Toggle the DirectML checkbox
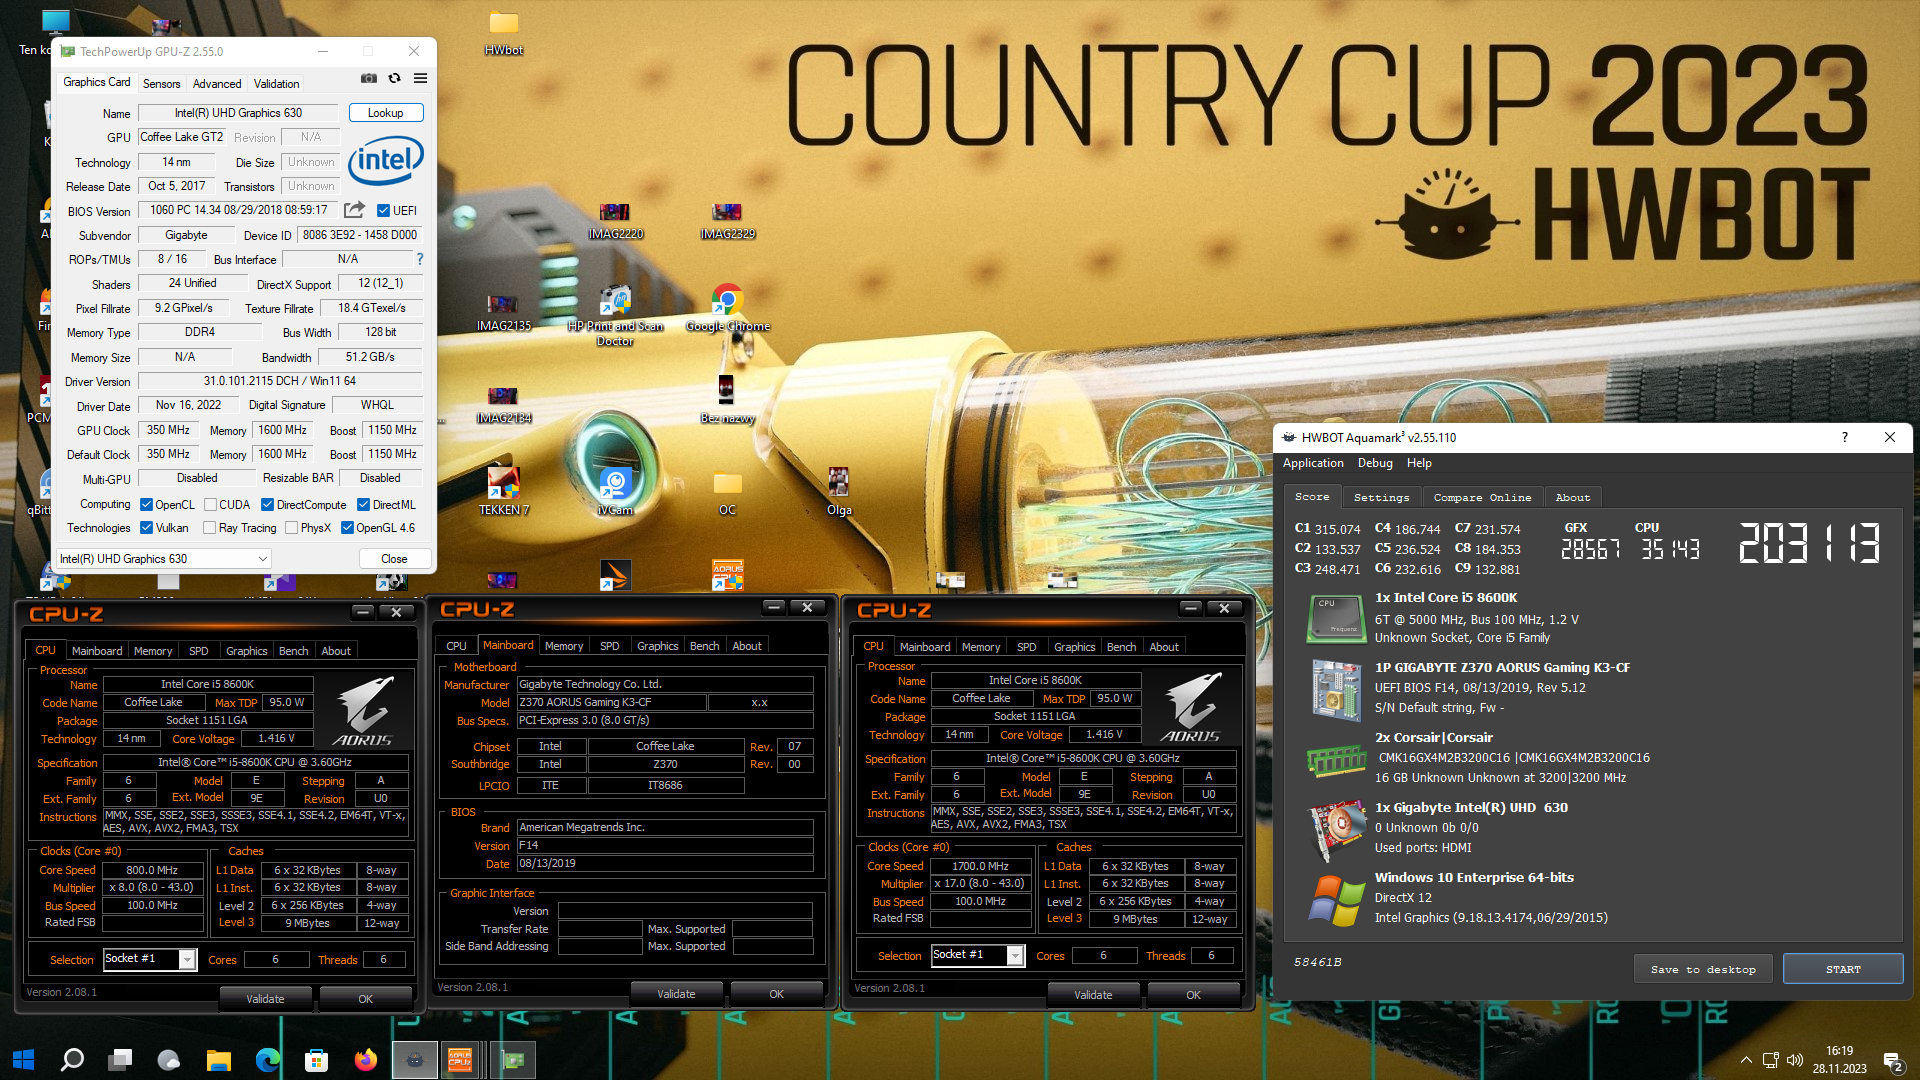The height and width of the screenshot is (1080, 1920). (x=364, y=505)
